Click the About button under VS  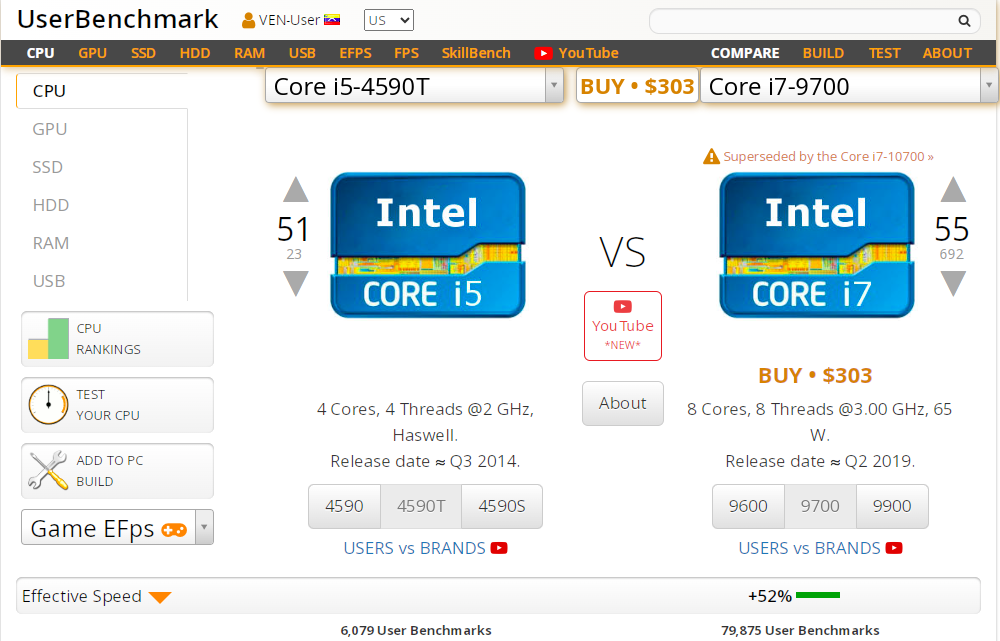622,403
